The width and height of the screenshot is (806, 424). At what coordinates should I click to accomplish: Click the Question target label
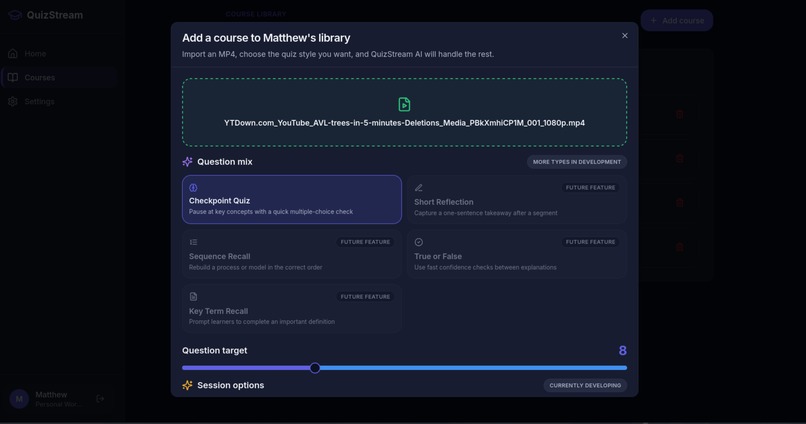[x=214, y=351]
